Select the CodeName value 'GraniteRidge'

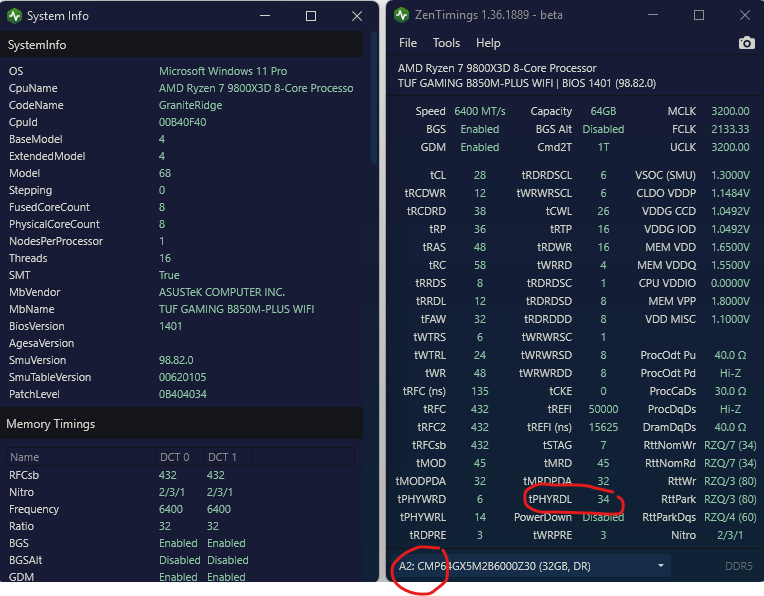tap(191, 105)
